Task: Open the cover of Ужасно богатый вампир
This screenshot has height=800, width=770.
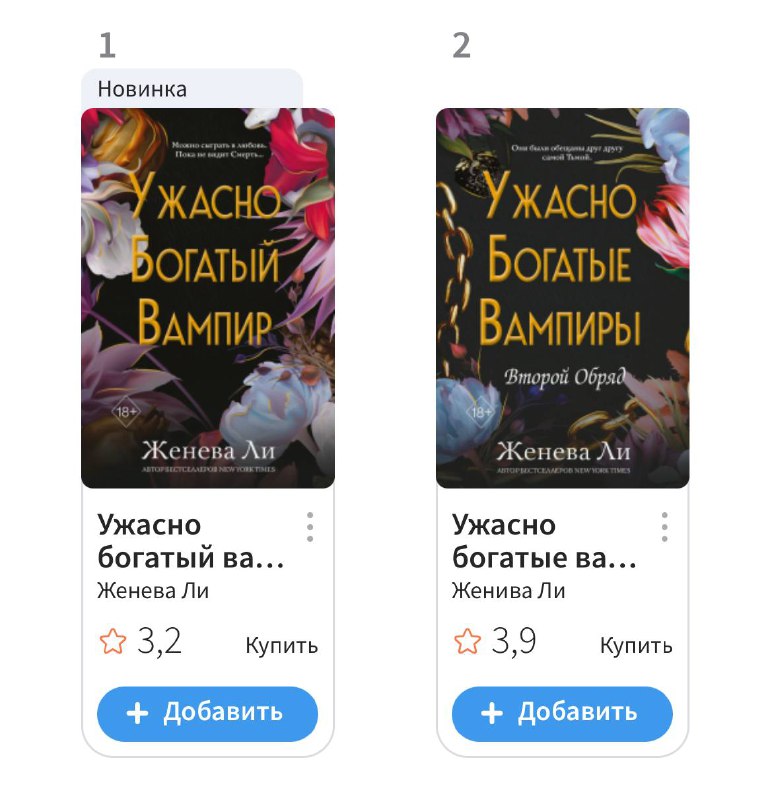Action: coord(208,298)
